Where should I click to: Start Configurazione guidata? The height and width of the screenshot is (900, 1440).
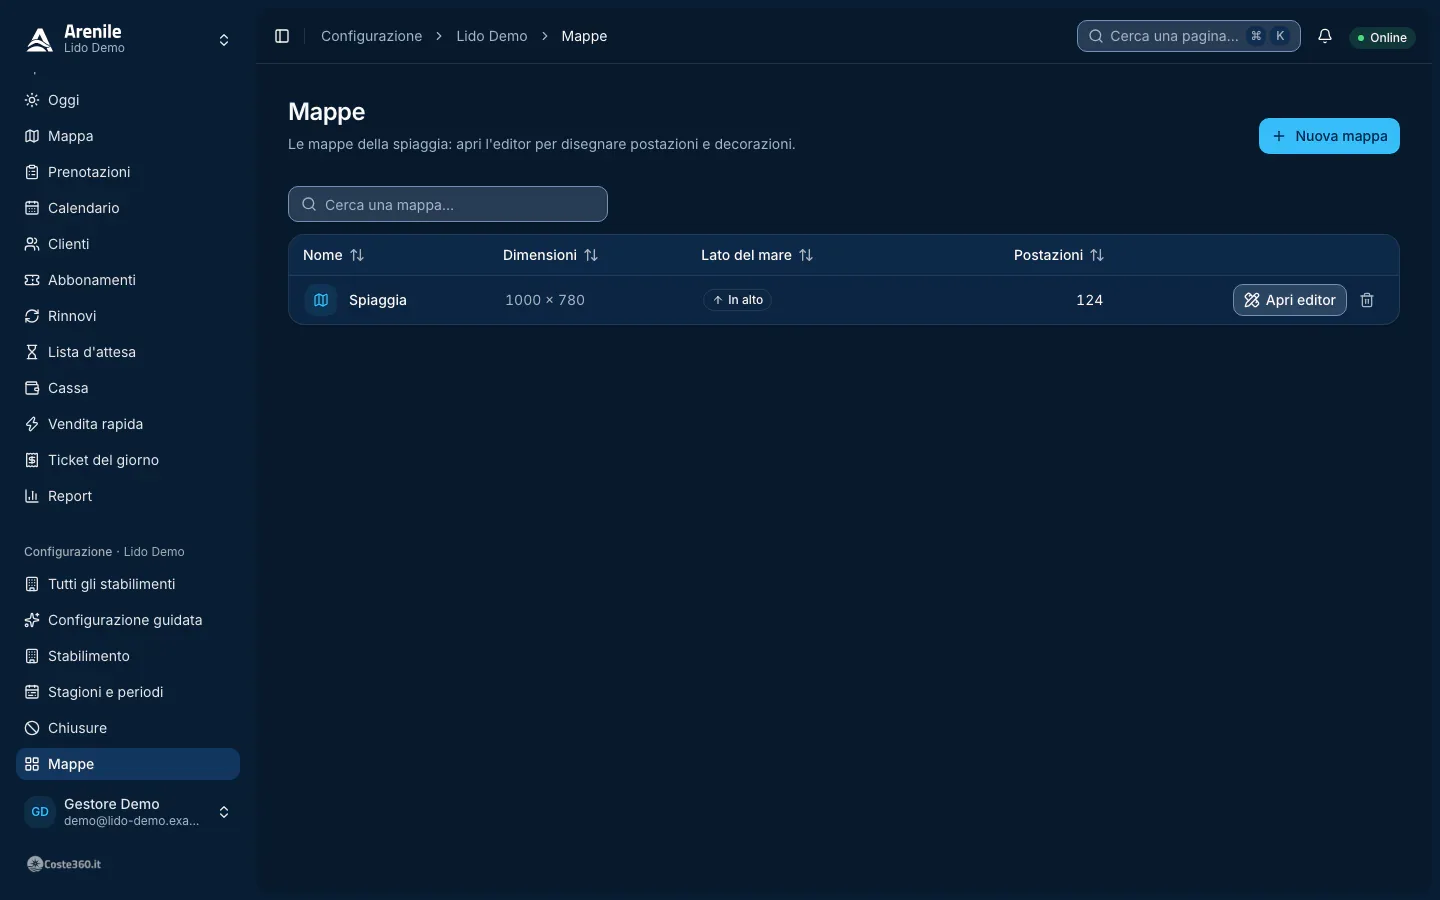(128, 620)
